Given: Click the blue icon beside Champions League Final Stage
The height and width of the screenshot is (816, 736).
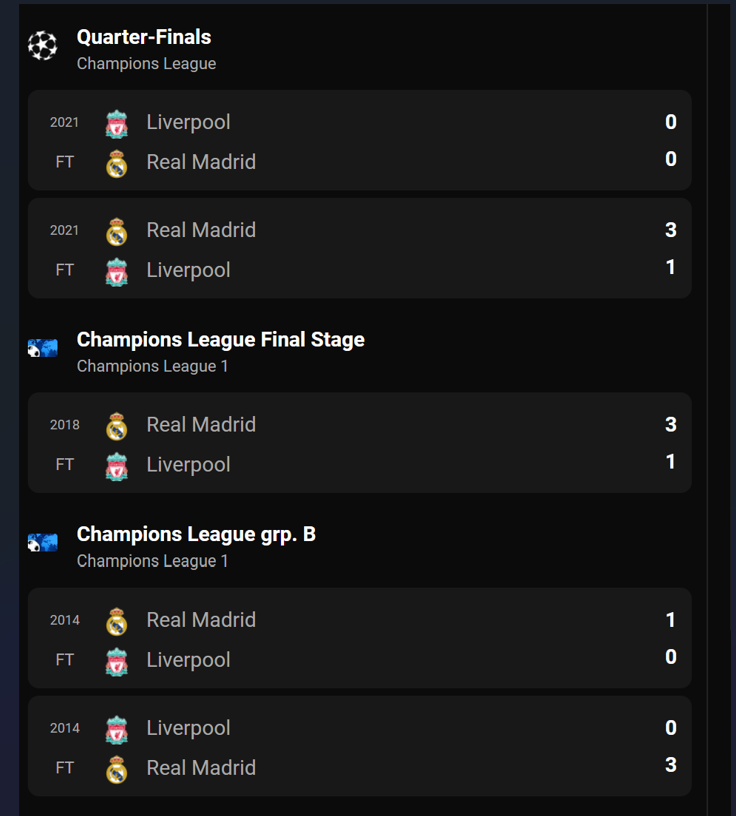Looking at the screenshot, I should tap(43, 348).
